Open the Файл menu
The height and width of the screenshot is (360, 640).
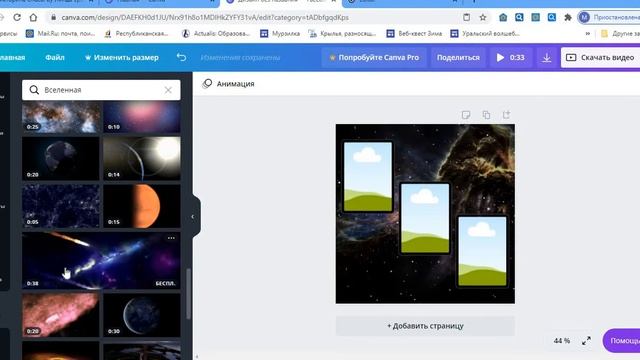click(x=55, y=58)
